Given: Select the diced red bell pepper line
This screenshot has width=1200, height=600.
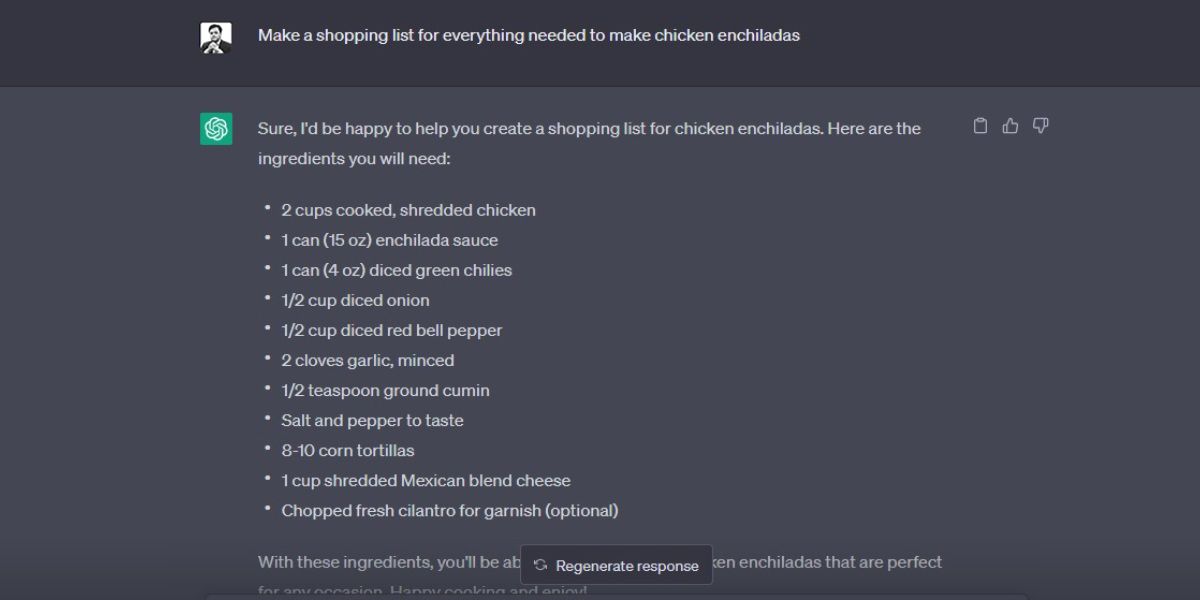Looking at the screenshot, I should coord(391,330).
